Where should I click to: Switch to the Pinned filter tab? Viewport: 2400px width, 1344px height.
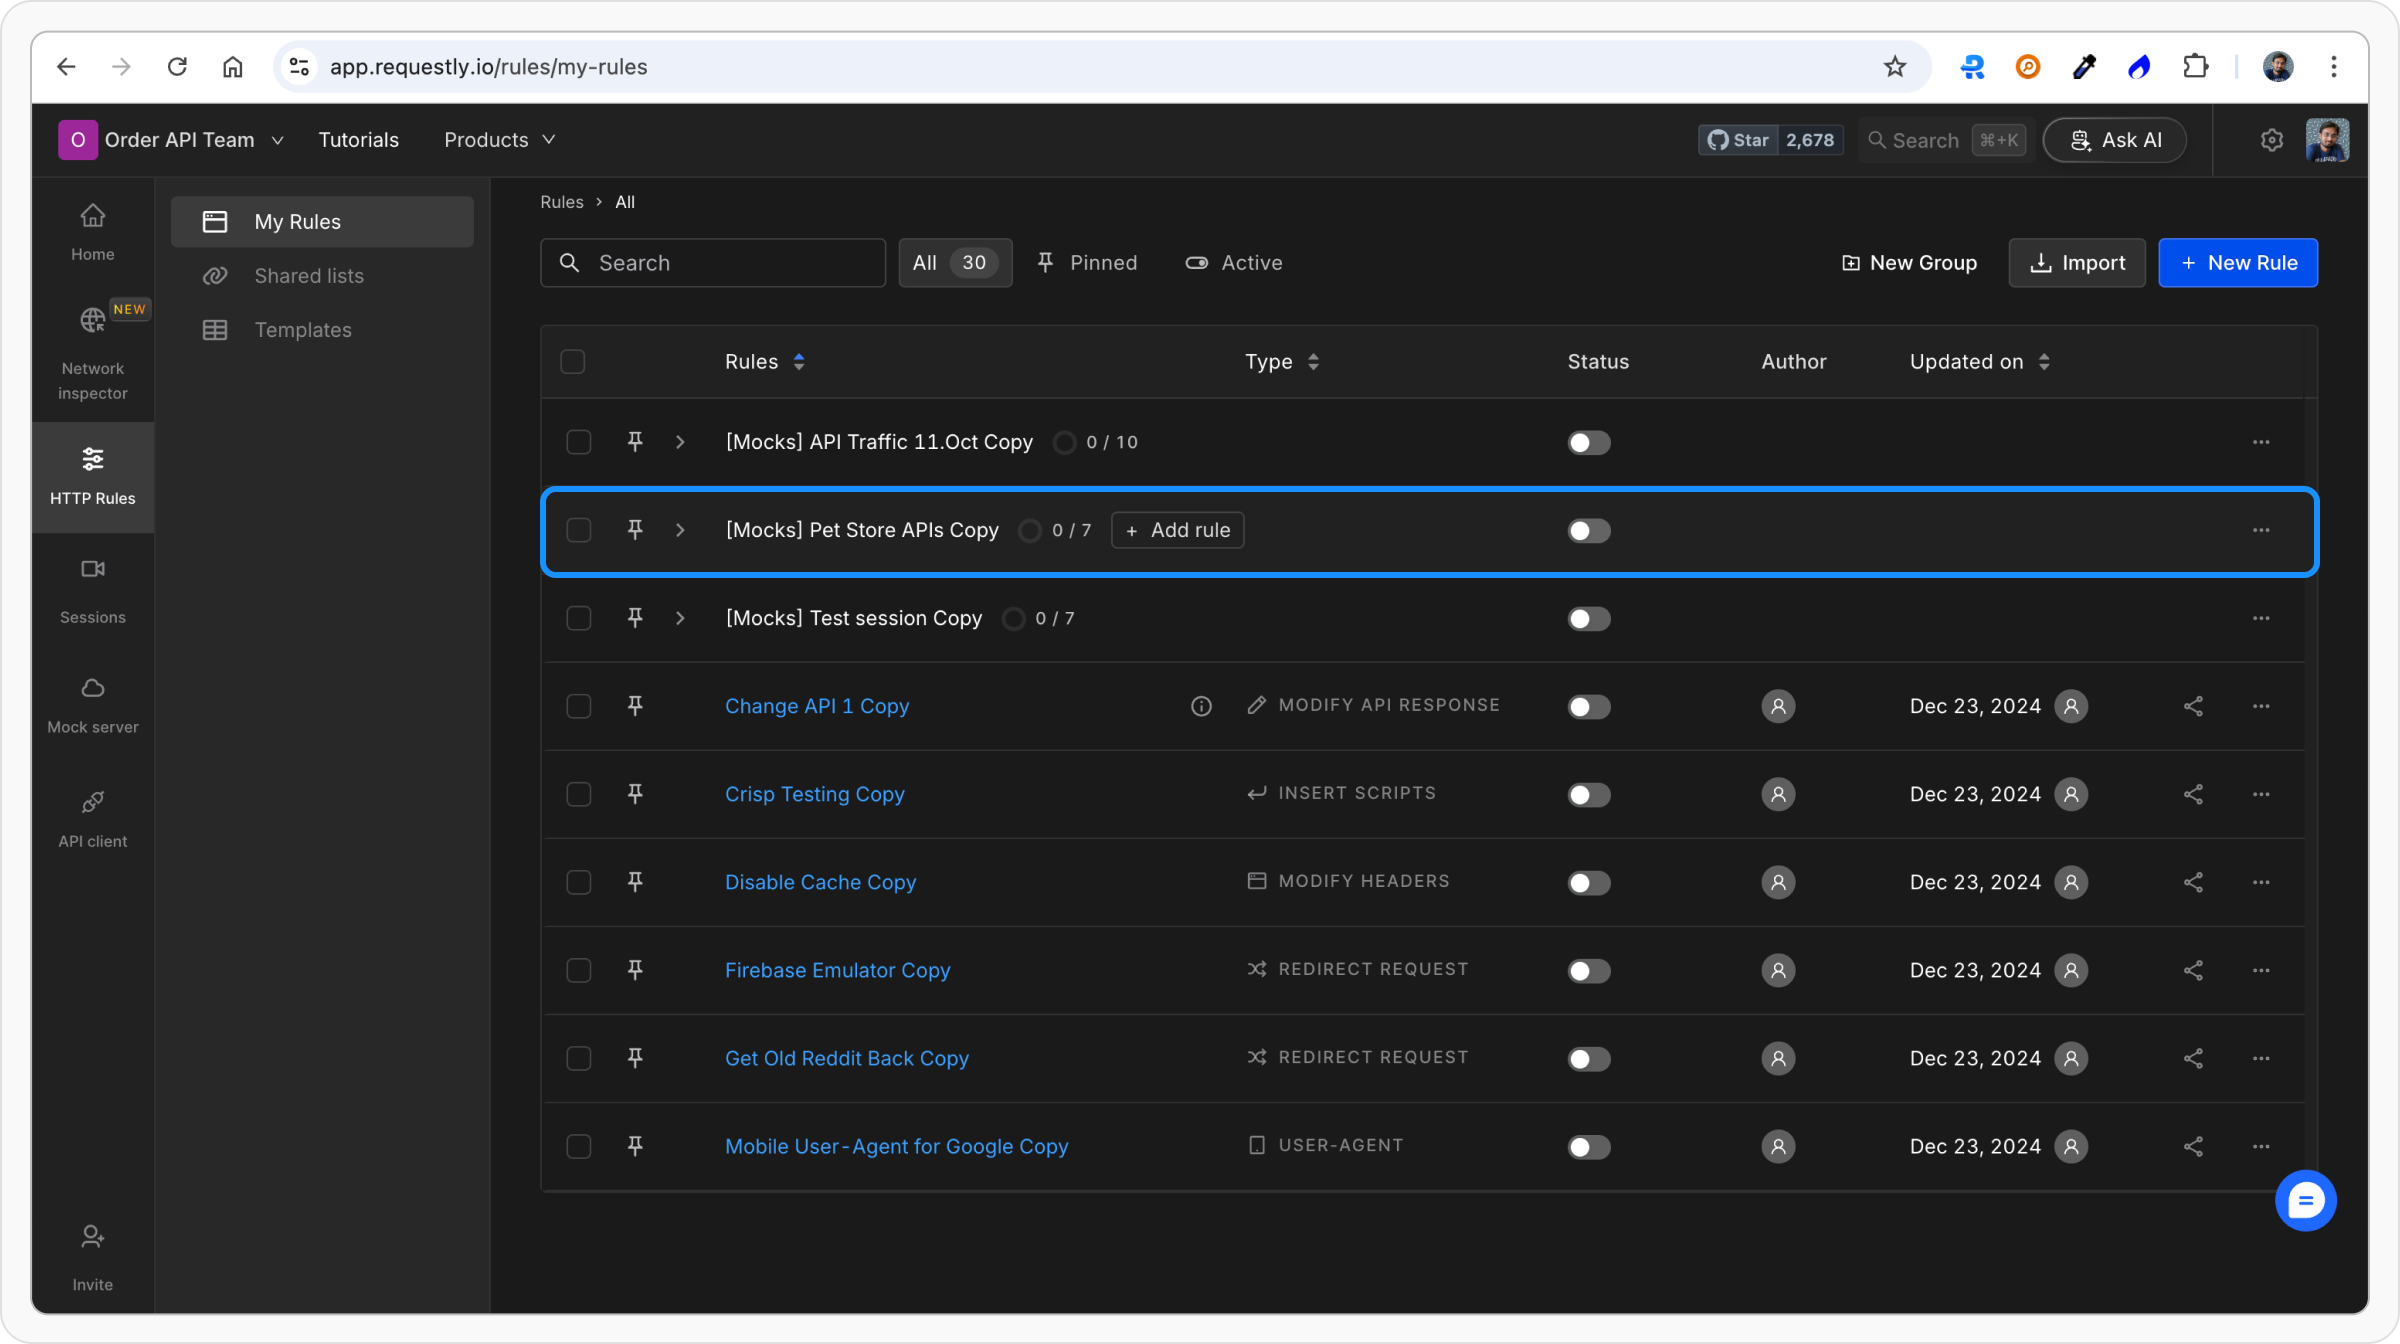1087,263
